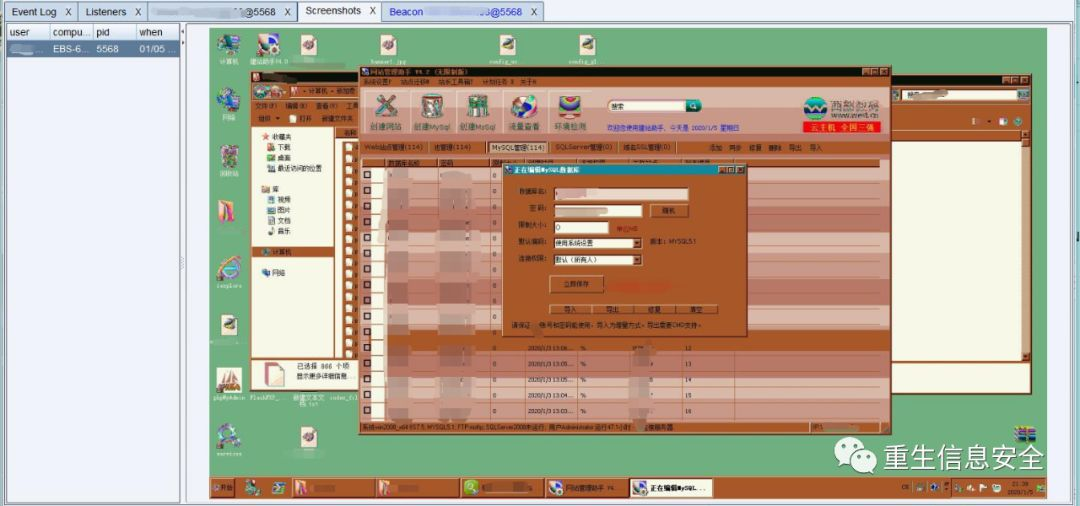Open the 计算机 desktop icon
The height and width of the screenshot is (506, 1080).
pyautogui.click(x=229, y=49)
